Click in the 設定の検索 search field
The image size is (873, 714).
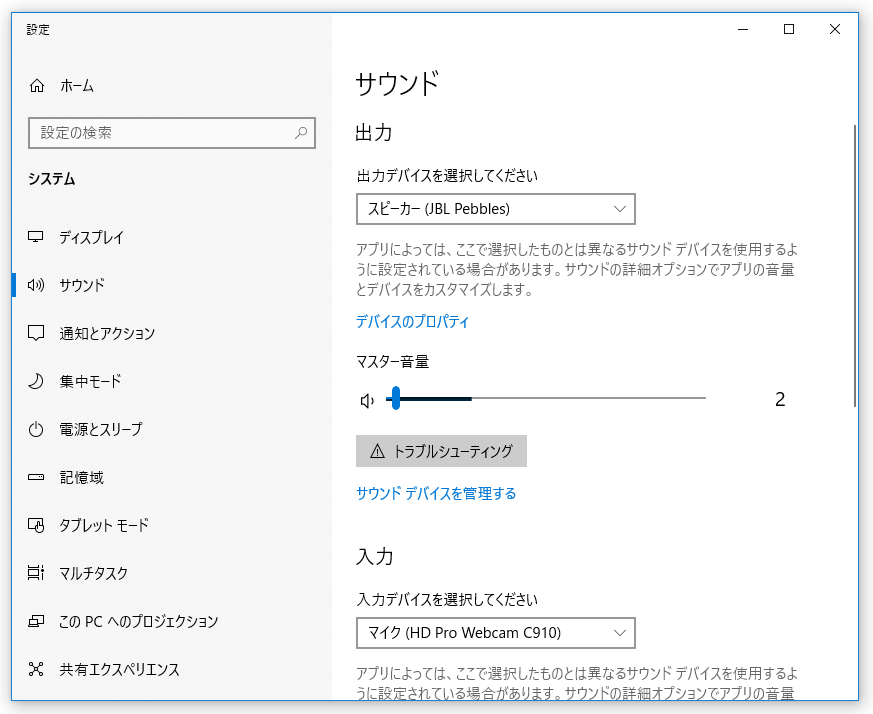tap(171, 133)
